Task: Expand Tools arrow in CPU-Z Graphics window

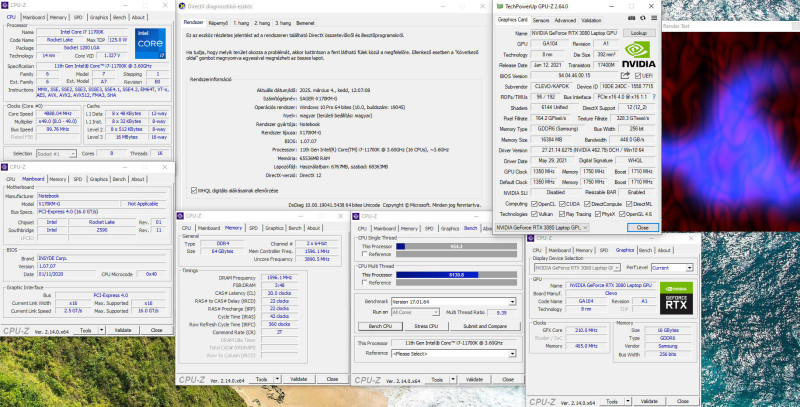Action: point(629,401)
